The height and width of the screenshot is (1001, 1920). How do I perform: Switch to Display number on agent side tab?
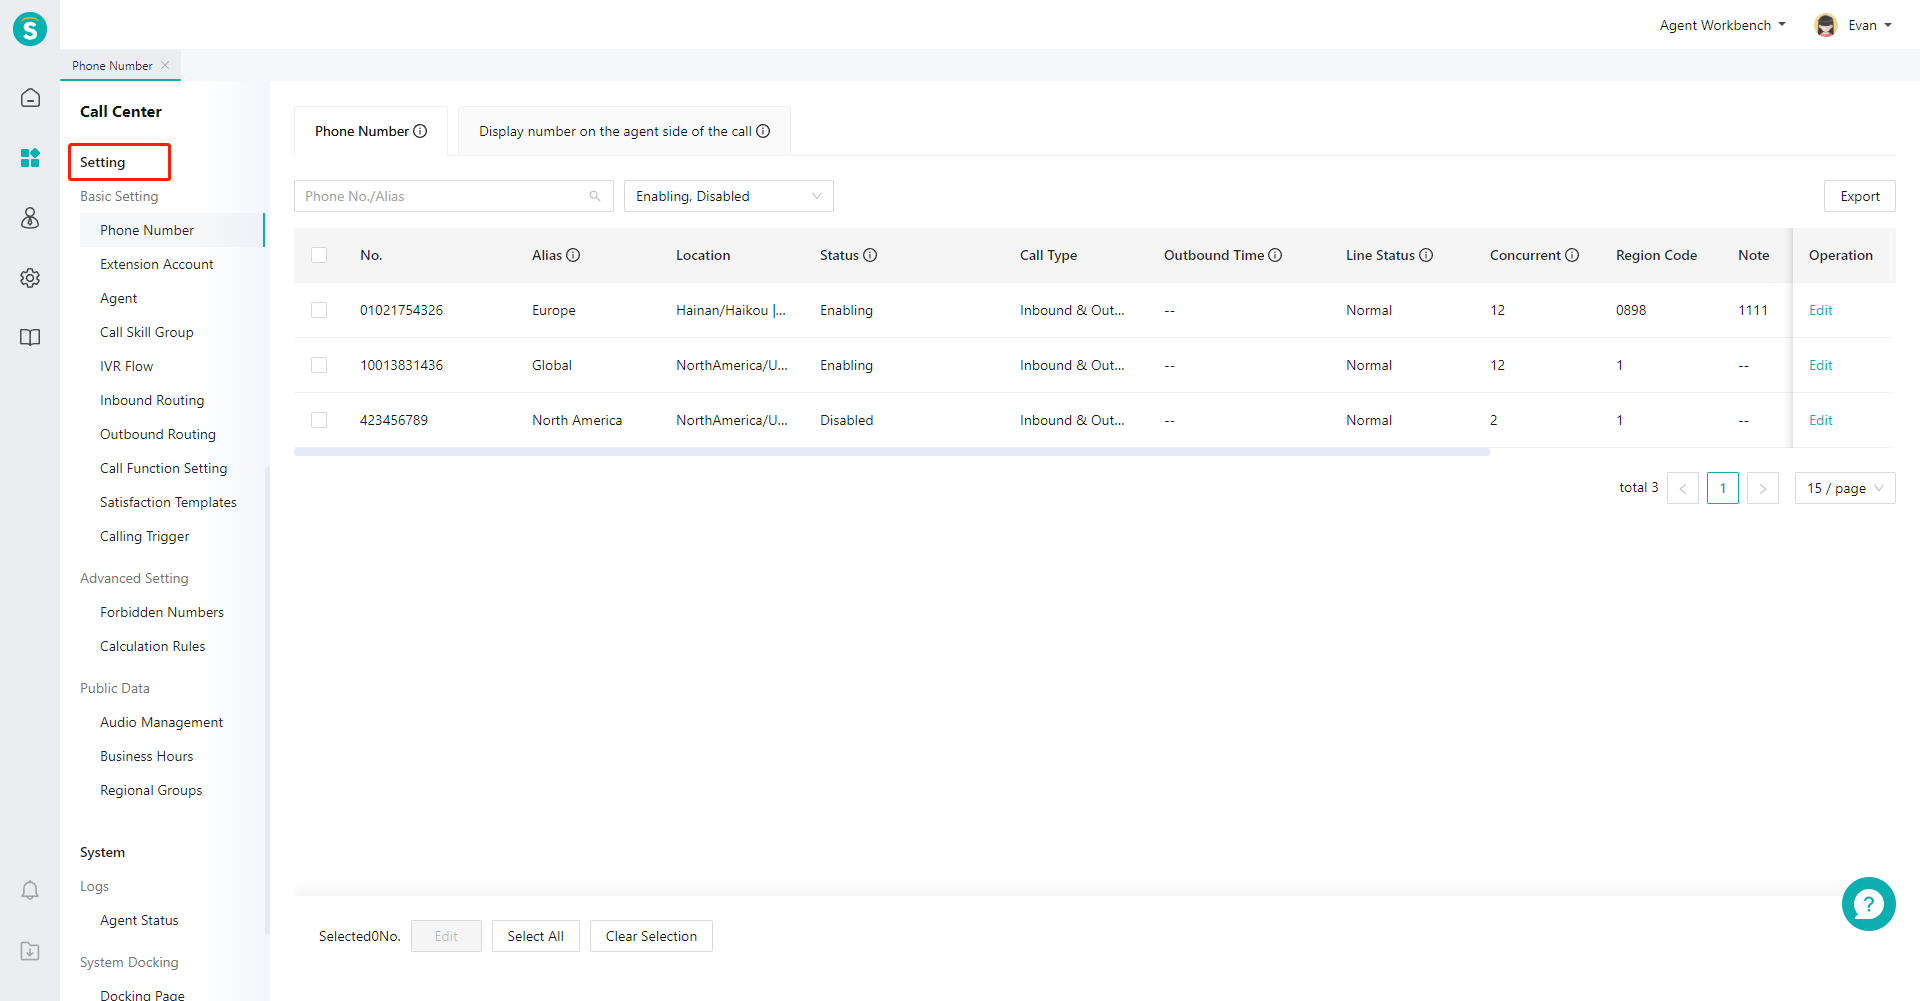(624, 131)
